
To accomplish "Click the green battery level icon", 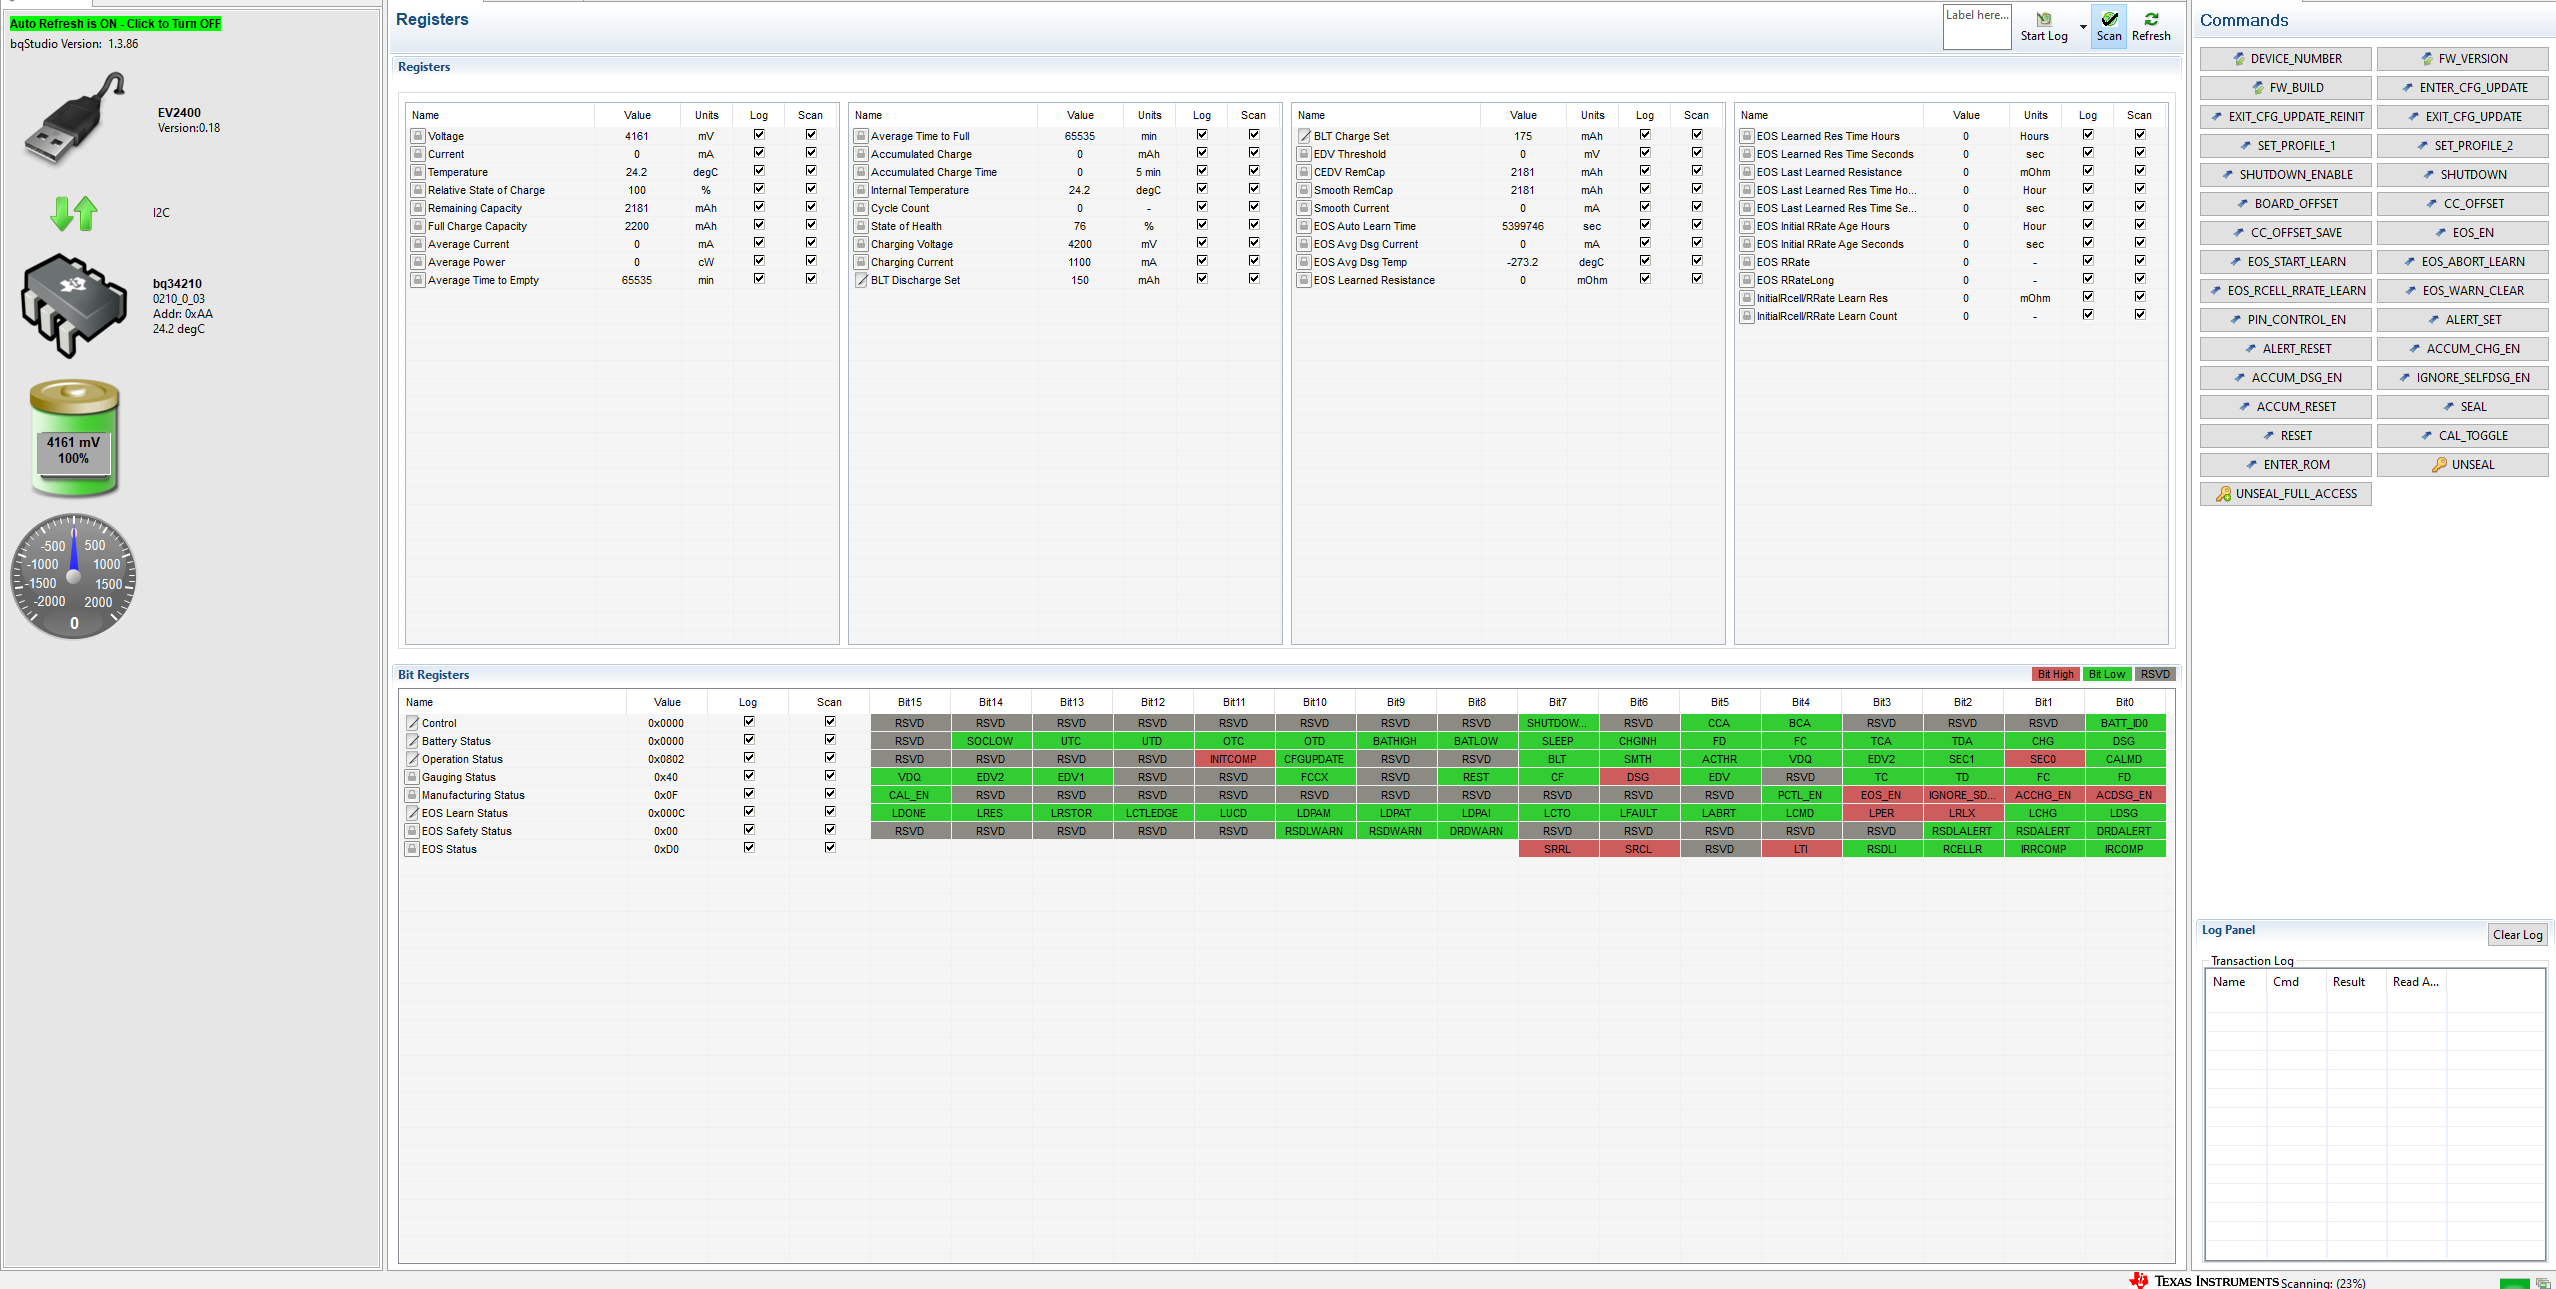I will click(74, 438).
